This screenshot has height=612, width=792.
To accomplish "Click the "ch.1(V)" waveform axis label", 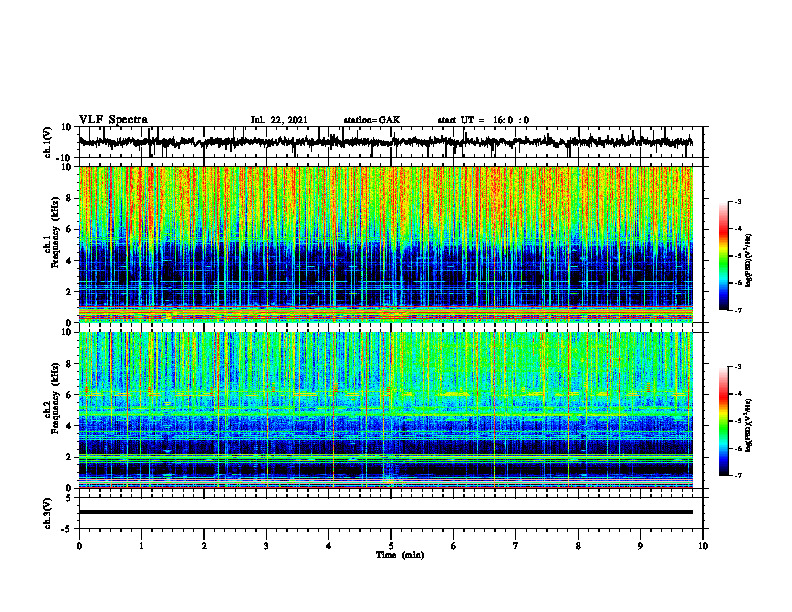I will coord(47,142).
